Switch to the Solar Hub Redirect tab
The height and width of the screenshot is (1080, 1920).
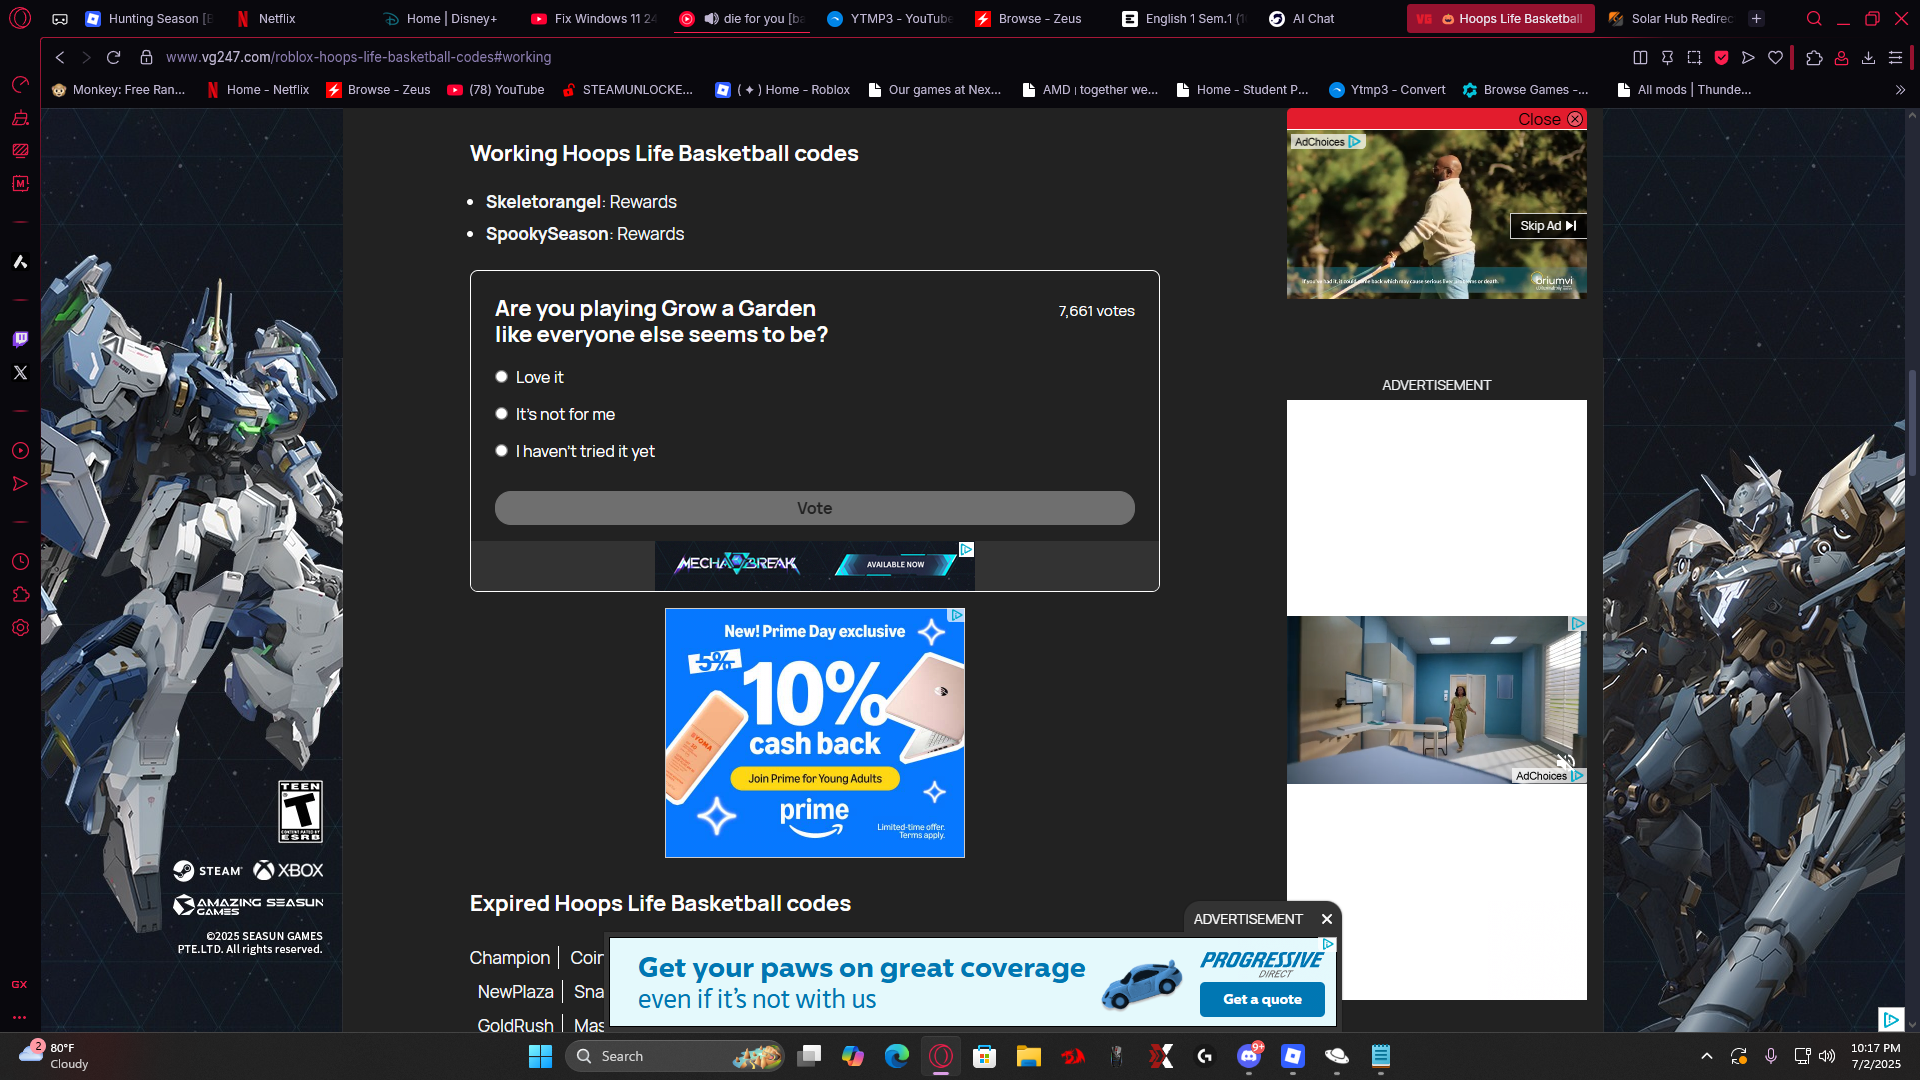tap(1672, 18)
